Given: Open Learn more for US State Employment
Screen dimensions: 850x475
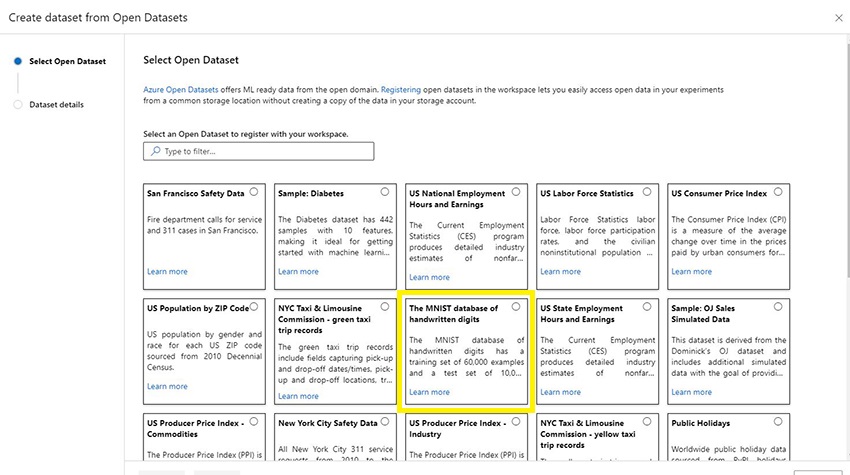Looking at the screenshot, I should (561, 392).
